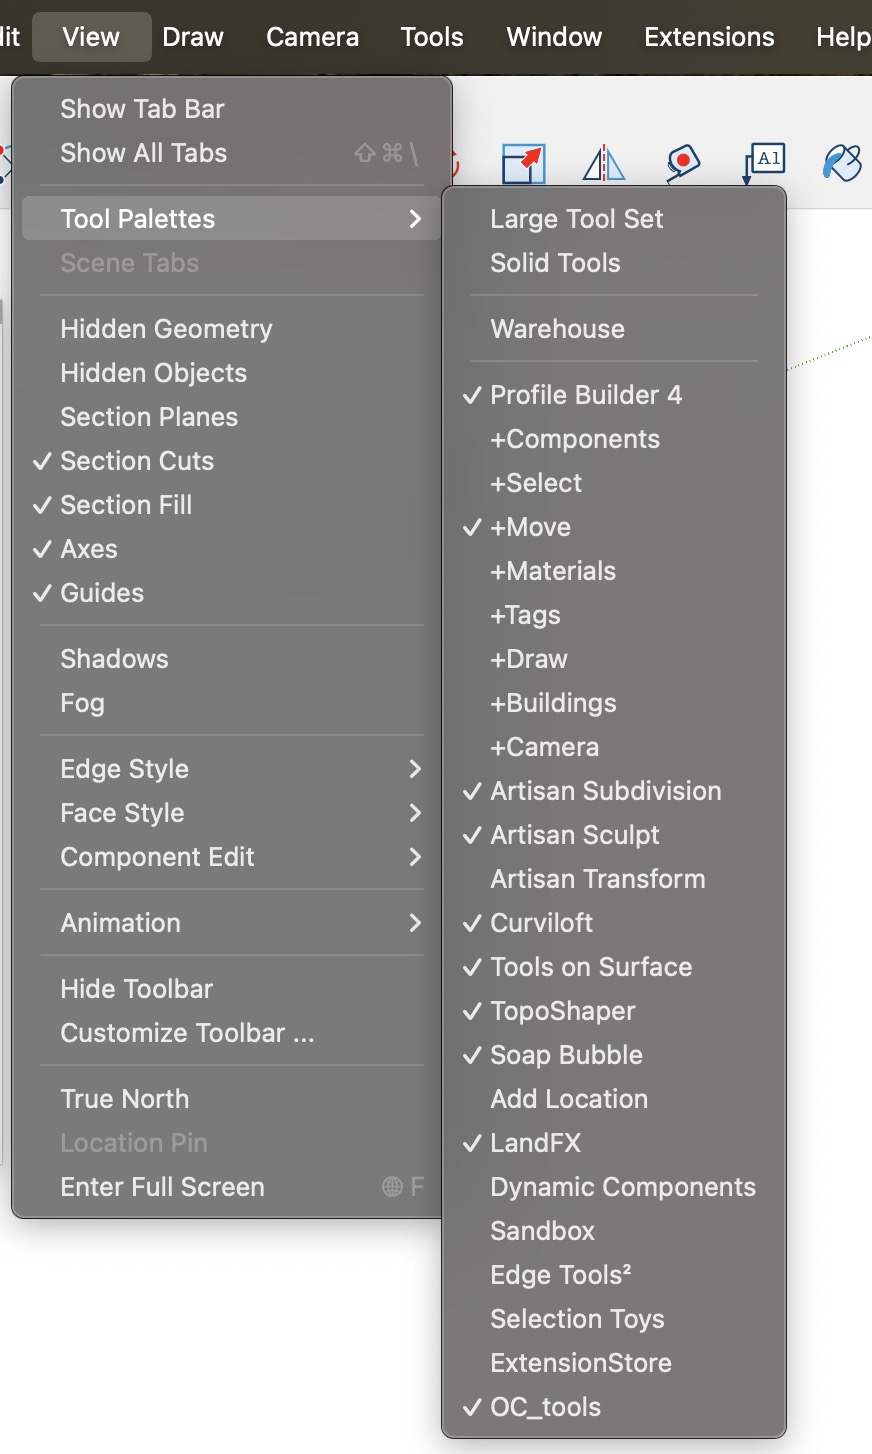The height and width of the screenshot is (1454, 872).
Task: Click Enter Full Screen
Action: coord(162,1187)
